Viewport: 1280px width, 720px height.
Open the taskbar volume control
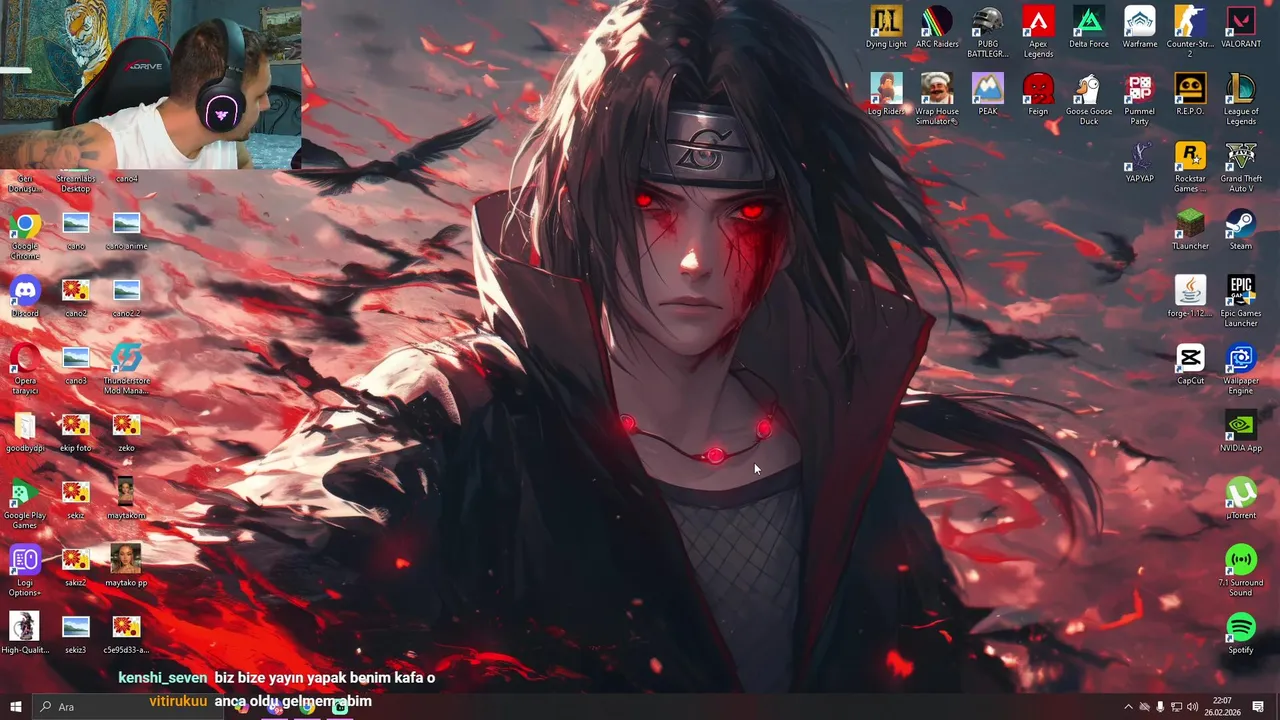click(x=1192, y=707)
